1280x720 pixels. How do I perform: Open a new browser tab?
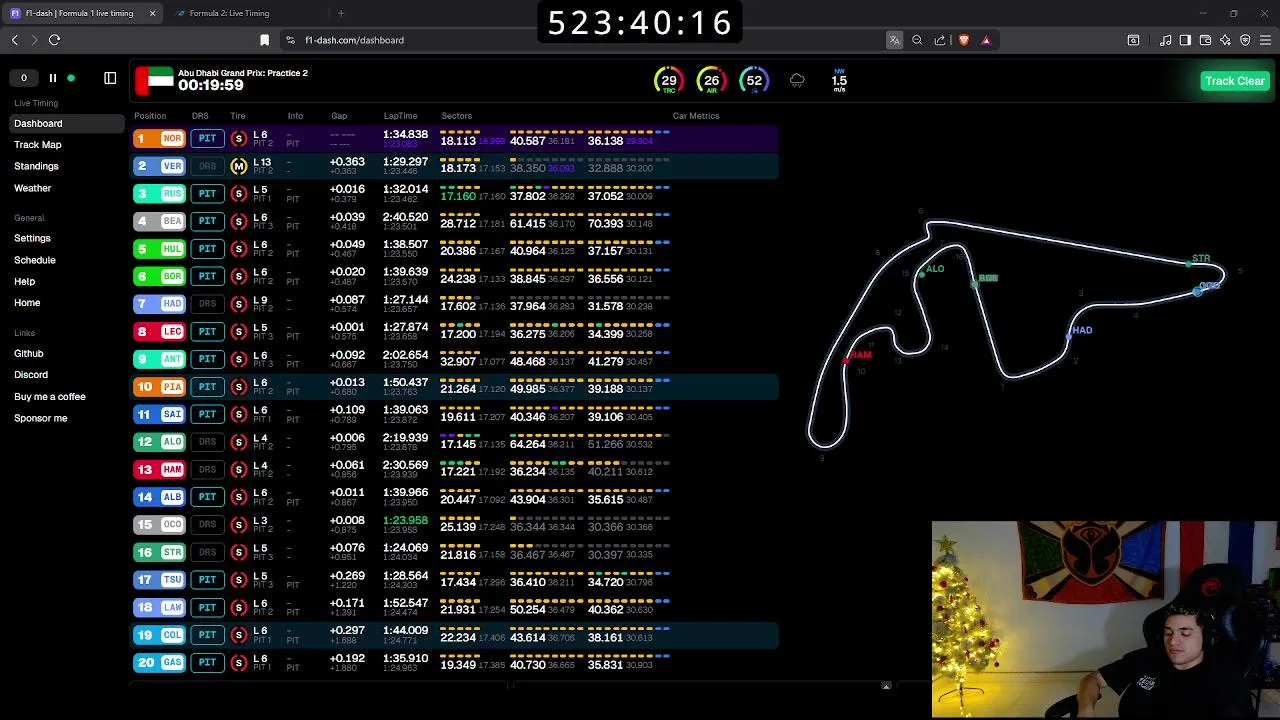coord(341,13)
